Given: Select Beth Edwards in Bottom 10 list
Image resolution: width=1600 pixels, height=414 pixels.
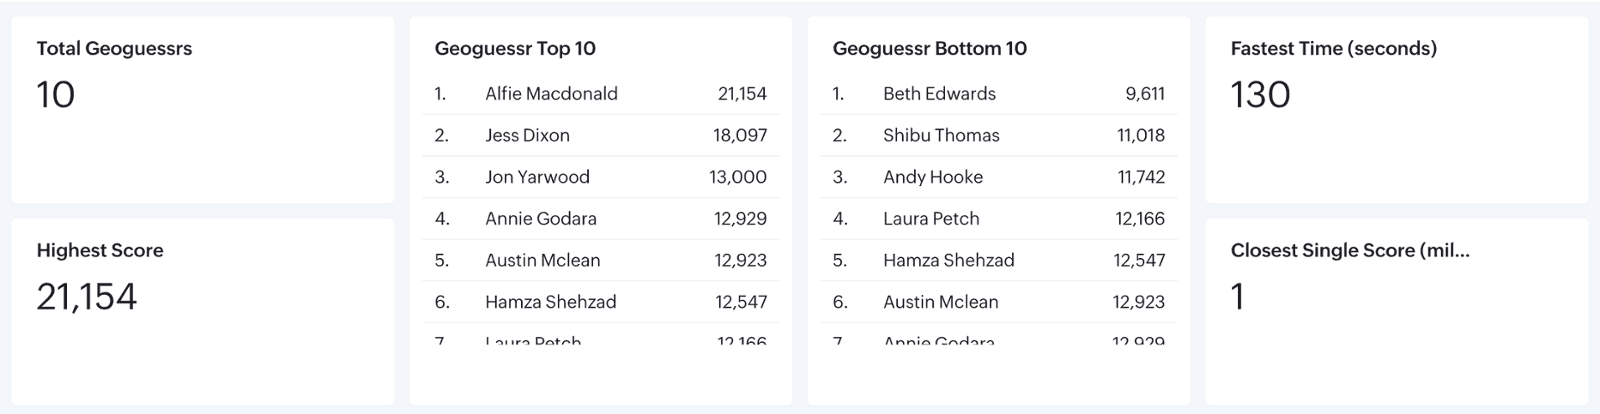Looking at the screenshot, I should pos(939,94).
